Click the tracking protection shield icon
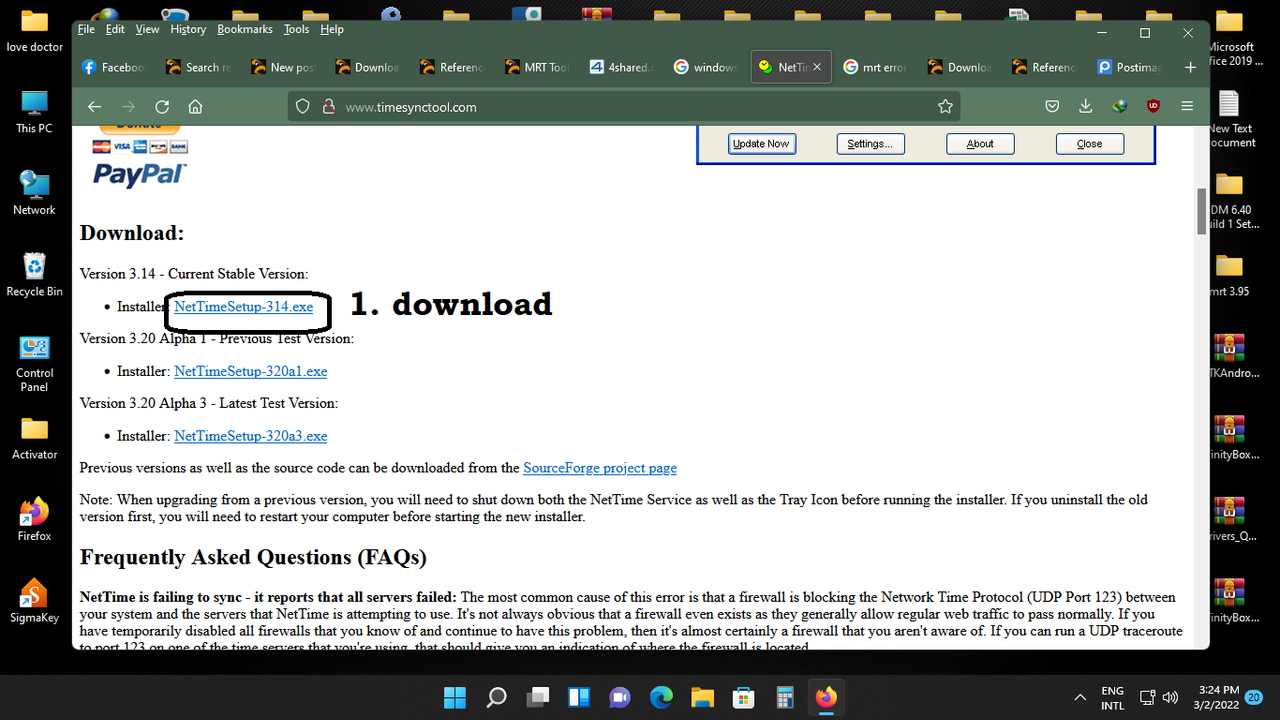Image resolution: width=1280 pixels, height=720 pixels. pyautogui.click(x=302, y=106)
